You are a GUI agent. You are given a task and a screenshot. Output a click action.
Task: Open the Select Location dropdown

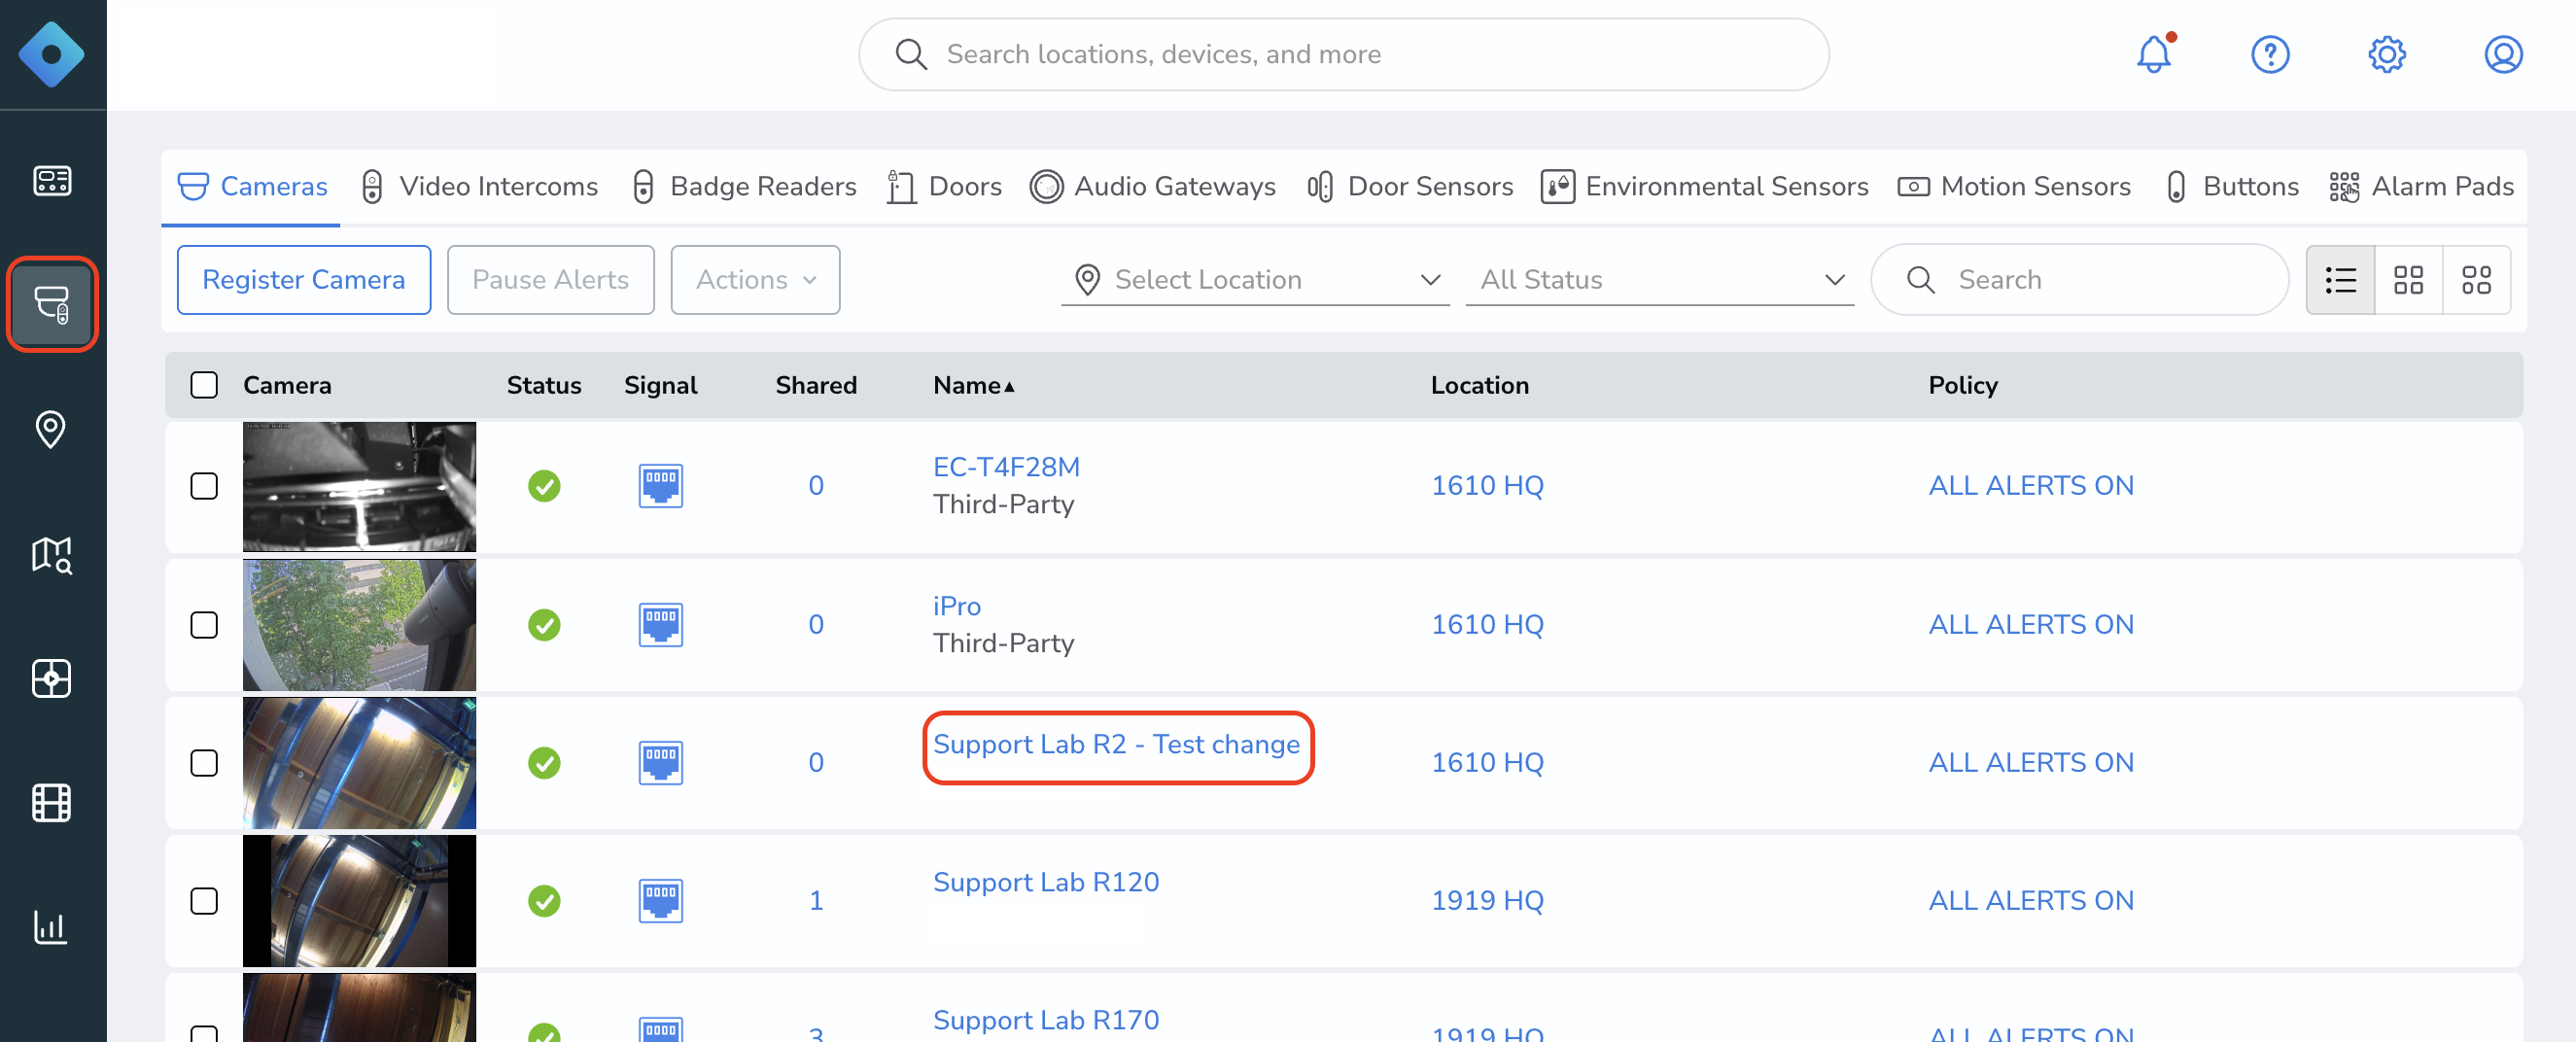pyautogui.click(x=1255, y=280)
